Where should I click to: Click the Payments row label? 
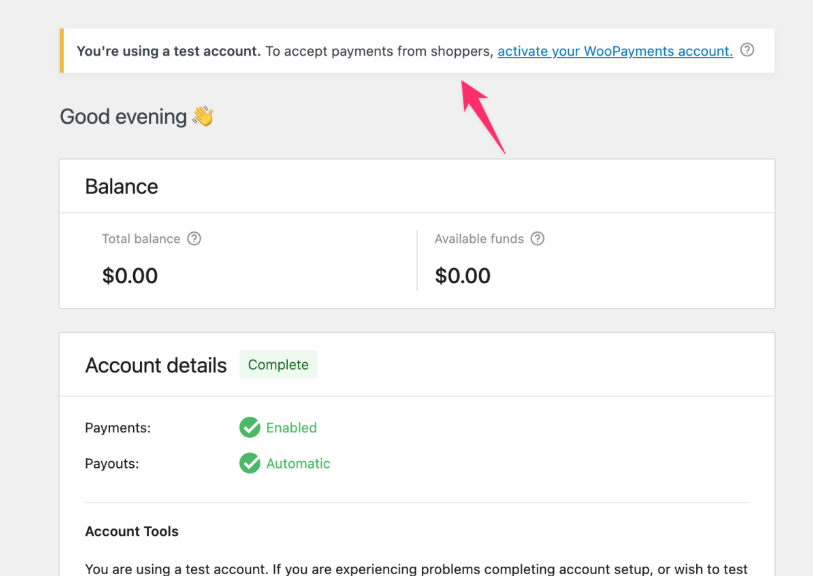coord(117,427)
